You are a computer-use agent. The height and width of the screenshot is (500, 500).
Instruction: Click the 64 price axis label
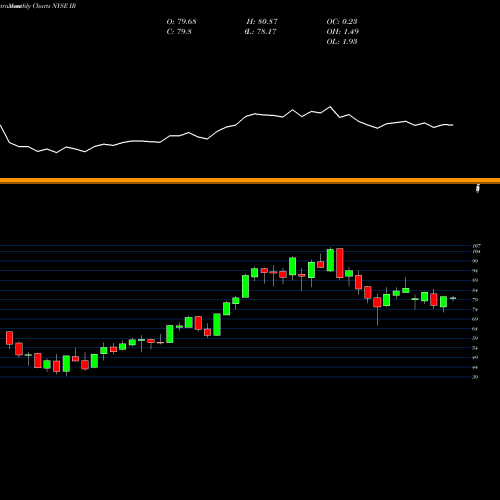point(476,329)
